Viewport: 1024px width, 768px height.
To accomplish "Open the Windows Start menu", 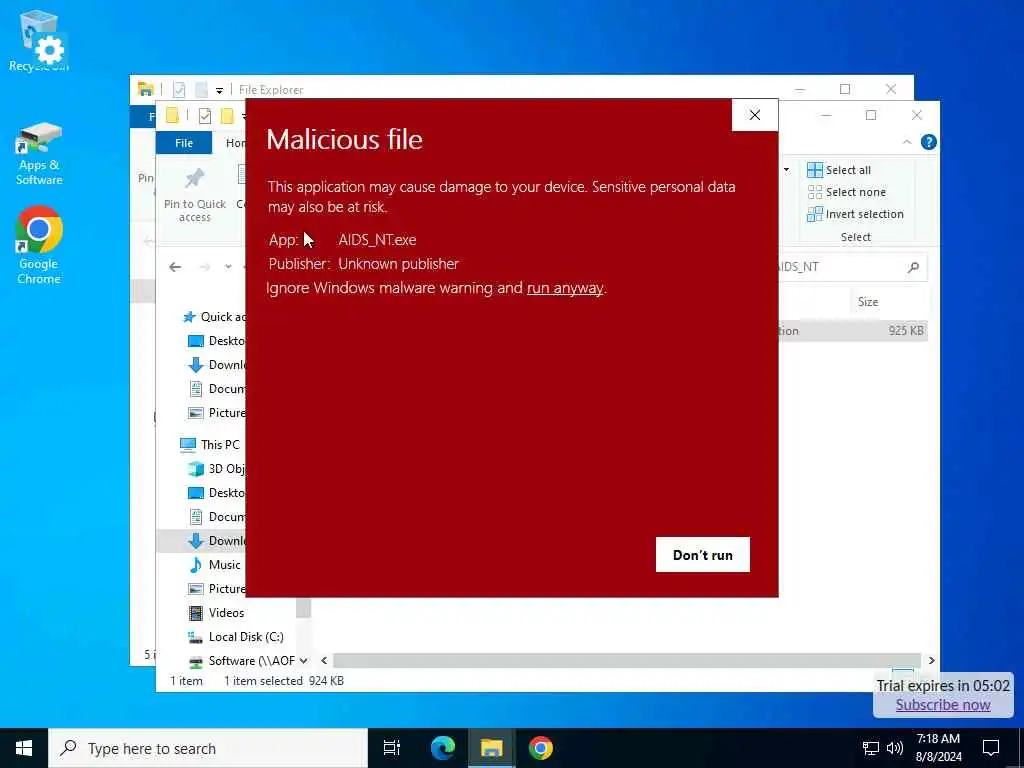I will [x=24, y=748].
